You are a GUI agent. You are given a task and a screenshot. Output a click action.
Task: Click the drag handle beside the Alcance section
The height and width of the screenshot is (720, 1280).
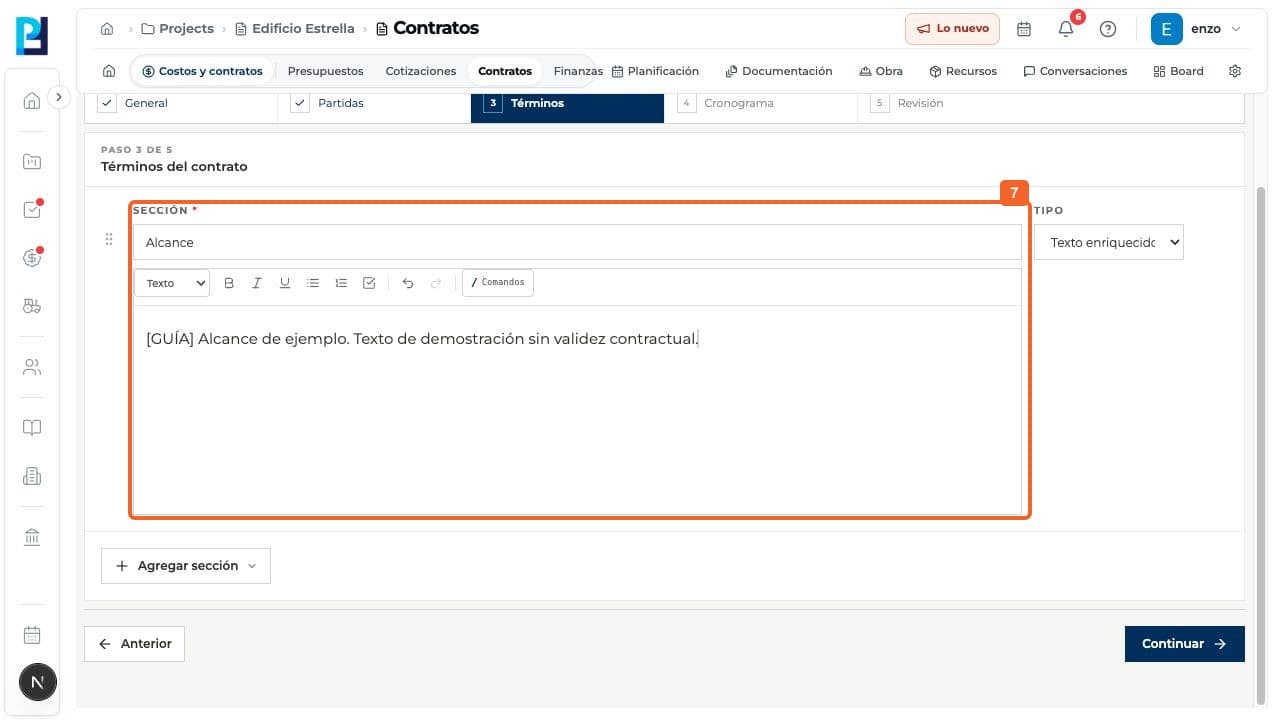coord(109,240)
